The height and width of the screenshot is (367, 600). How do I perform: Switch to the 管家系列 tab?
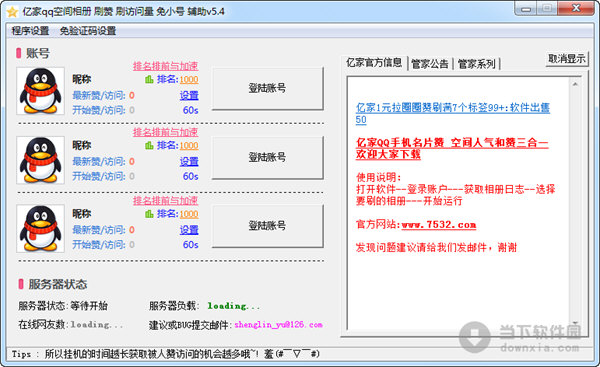pos(476,64)
